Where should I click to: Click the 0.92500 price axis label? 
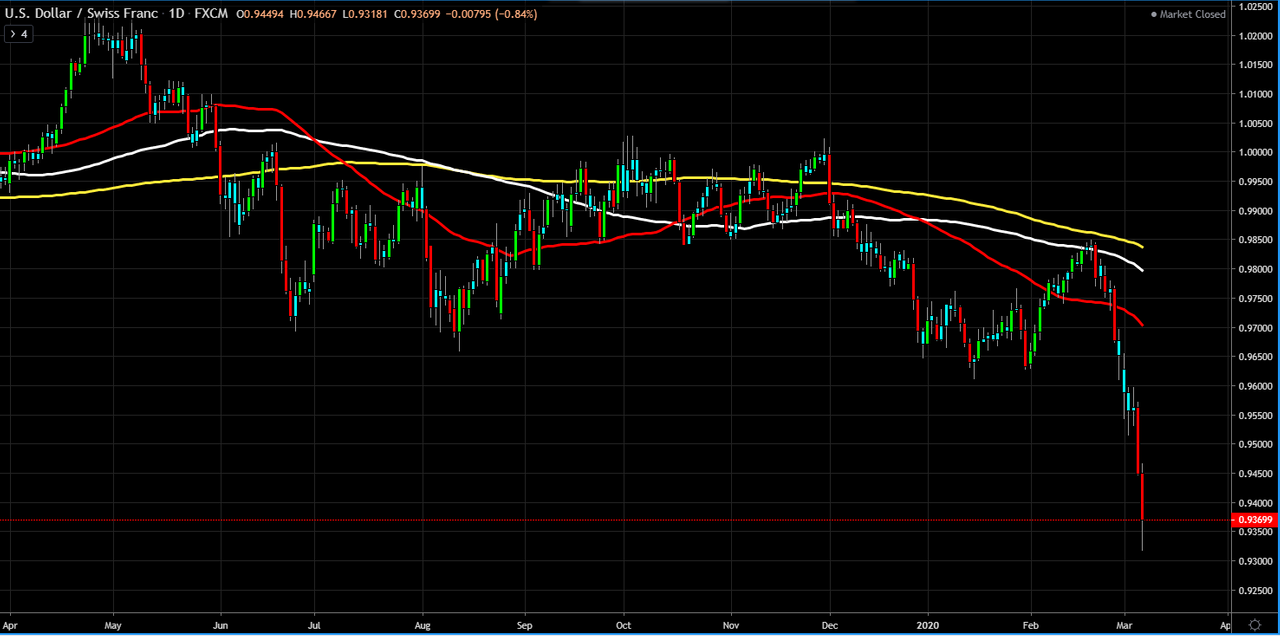pos(1255,591)
